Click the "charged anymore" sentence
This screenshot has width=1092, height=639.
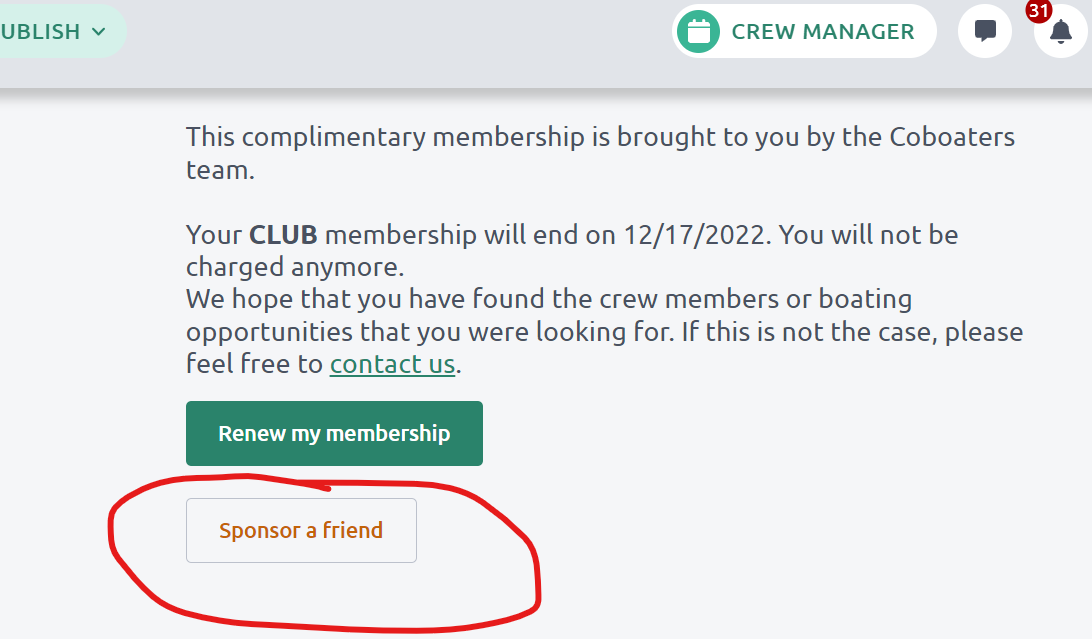click(x=294, y=267)
